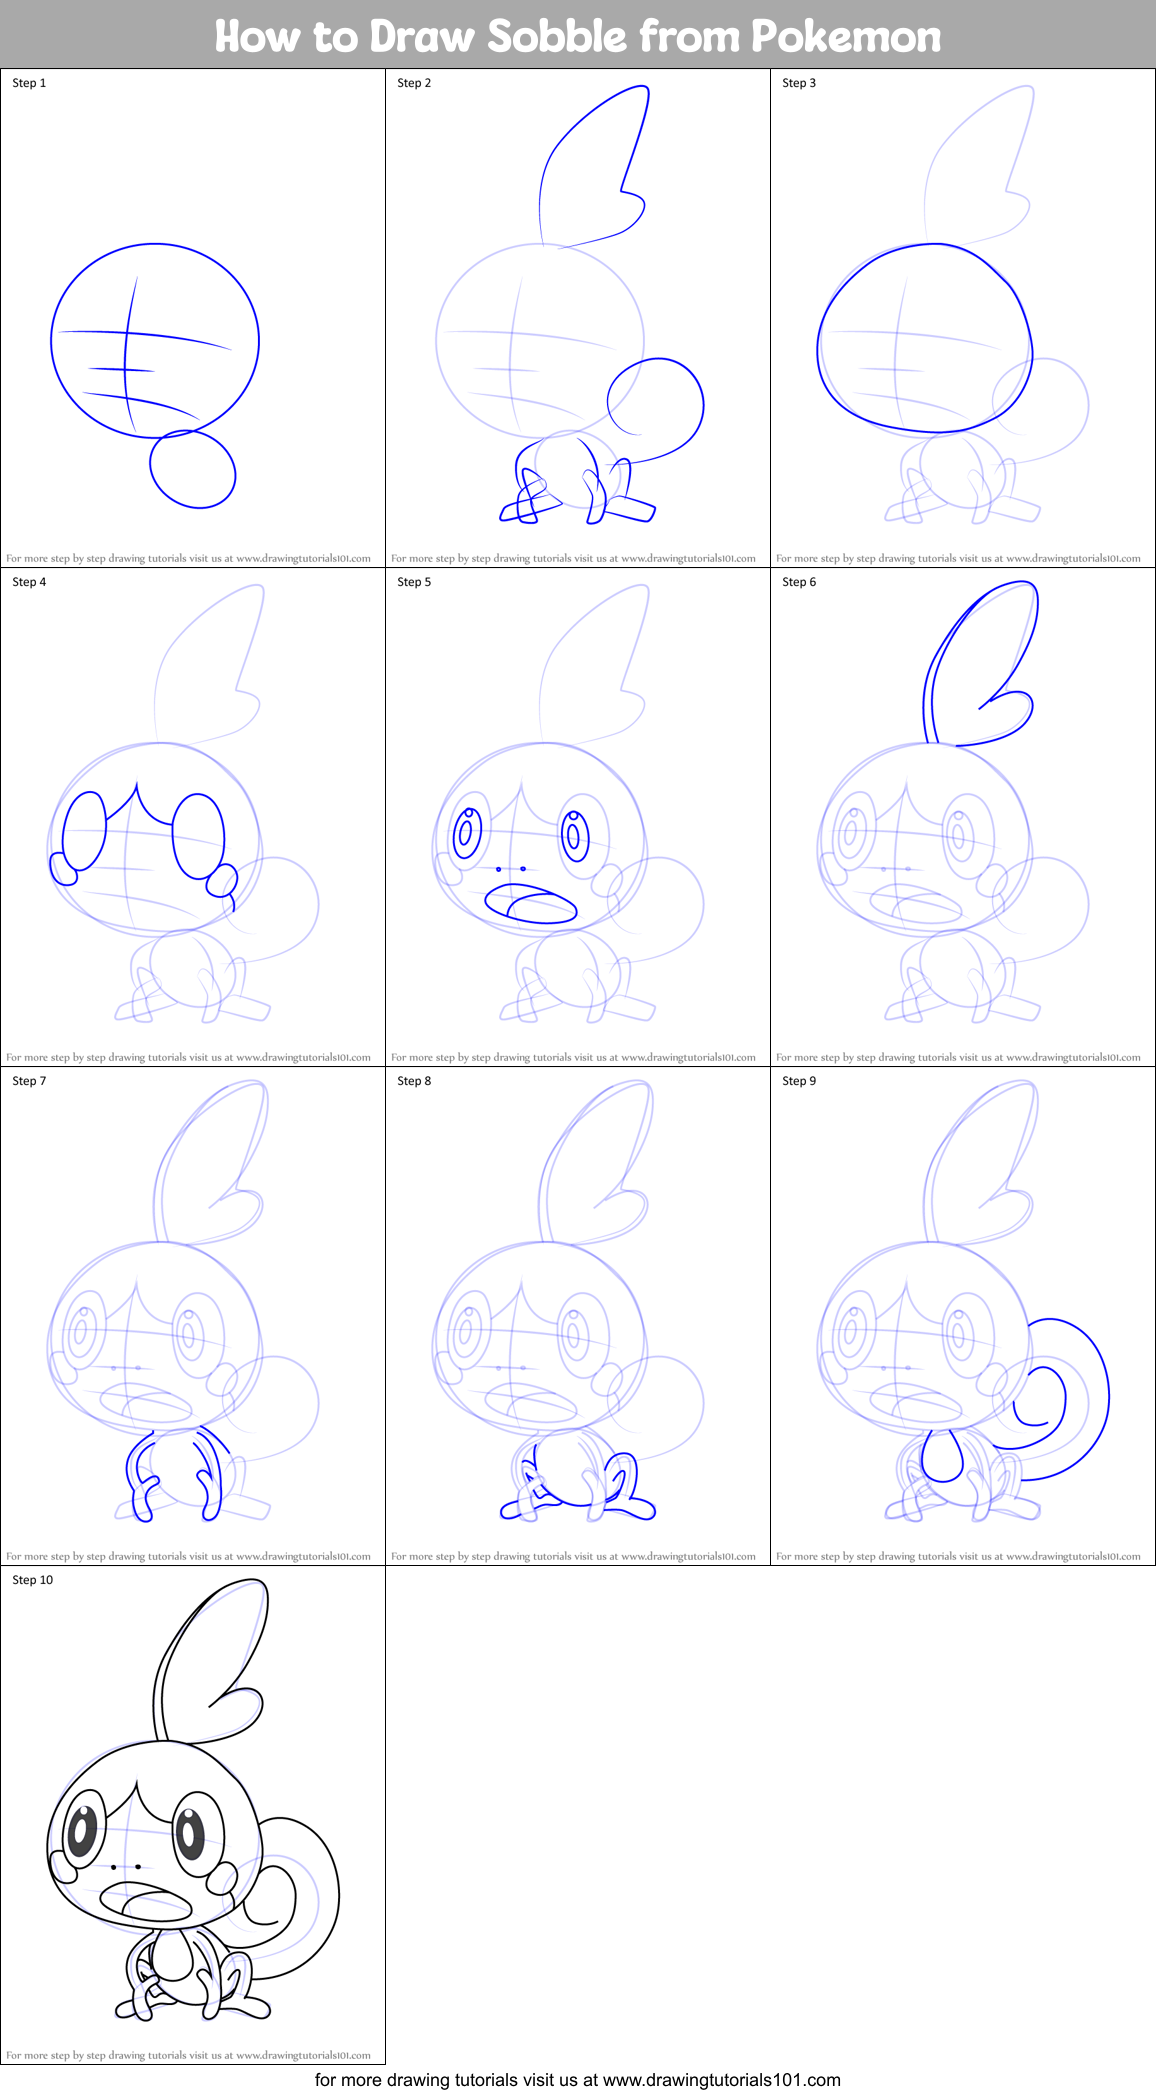Click the small site credit under Step 10
1156x2095 pixels.
click(x=188, y=2056)
